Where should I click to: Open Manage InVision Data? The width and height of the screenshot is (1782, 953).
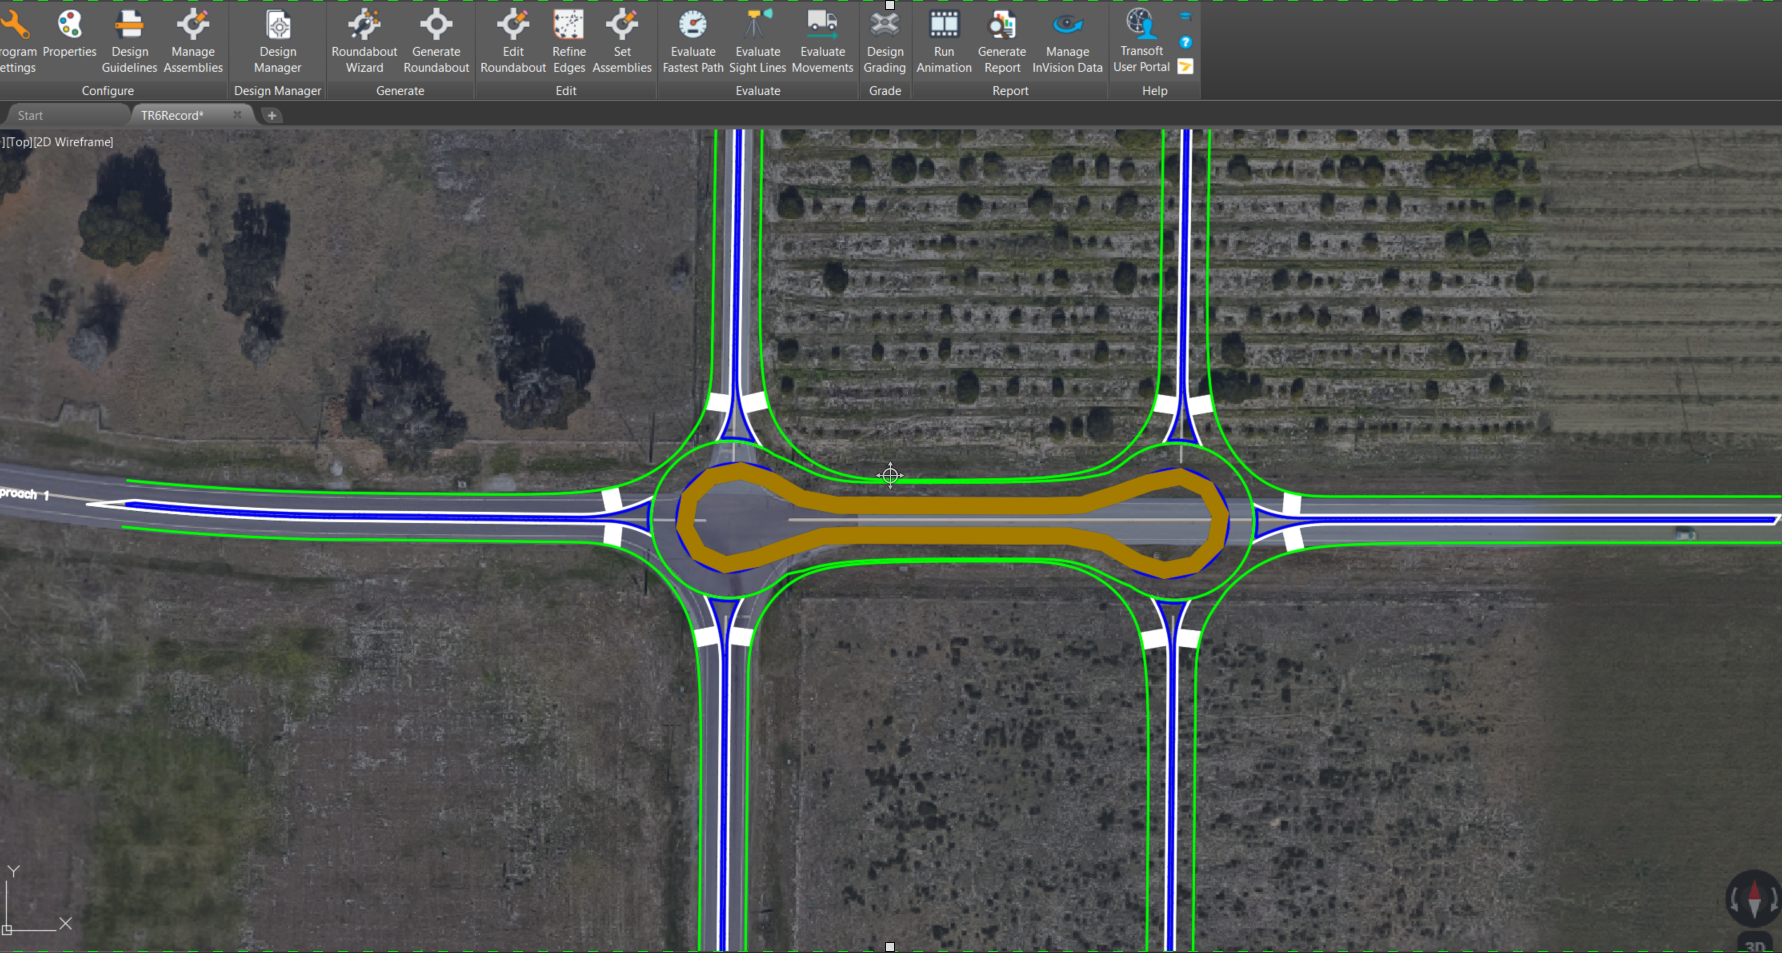(x=1067, y=41)
